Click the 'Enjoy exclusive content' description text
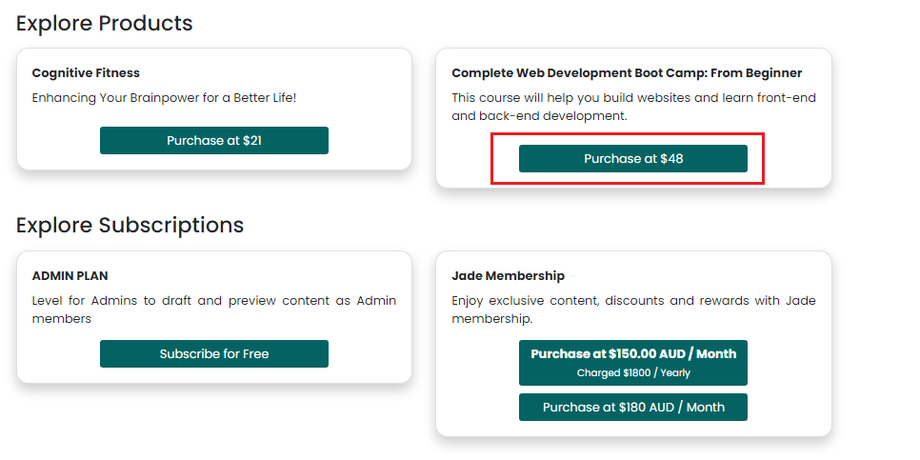Image resolution: width=920 pixels, height=460 pixels. click(x=633, y=309)
